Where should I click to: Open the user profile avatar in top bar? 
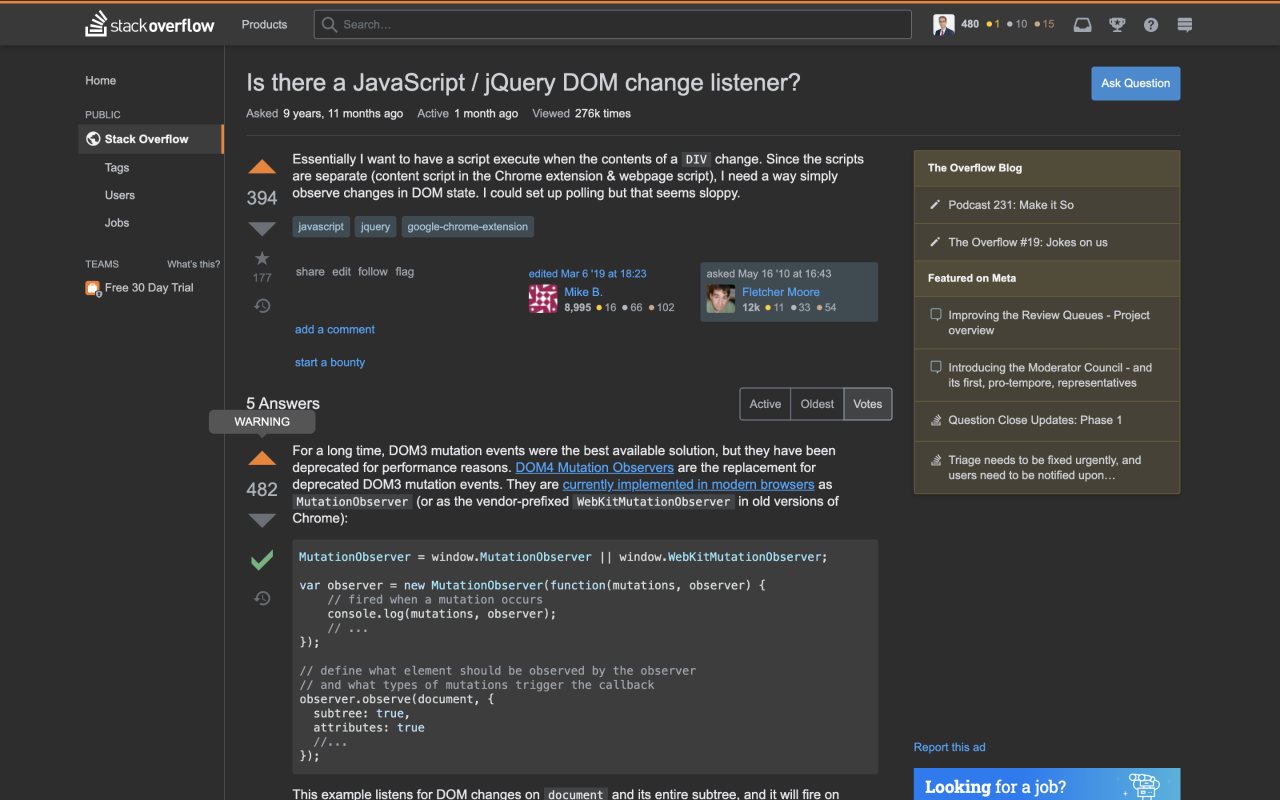pyautogui.click(x=944, y=24)
